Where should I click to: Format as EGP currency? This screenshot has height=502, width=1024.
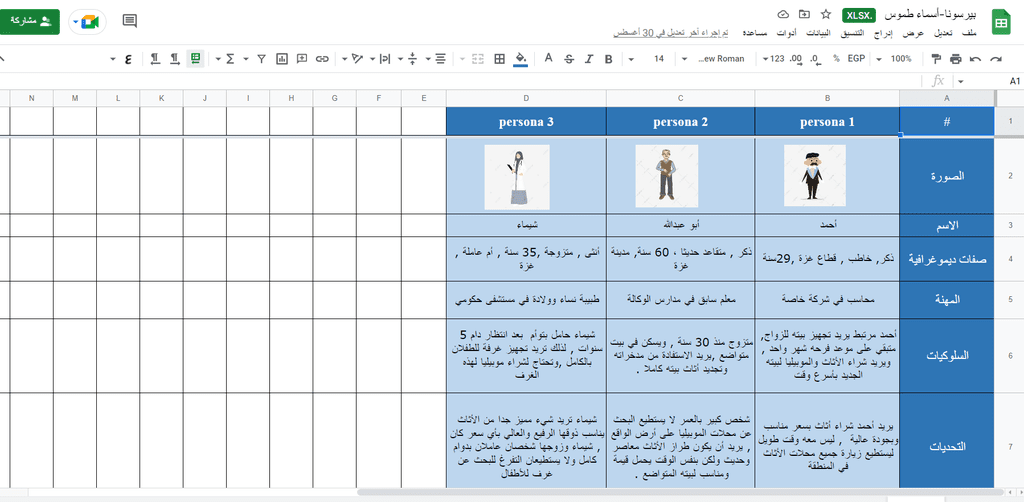(x=856, y=59)
